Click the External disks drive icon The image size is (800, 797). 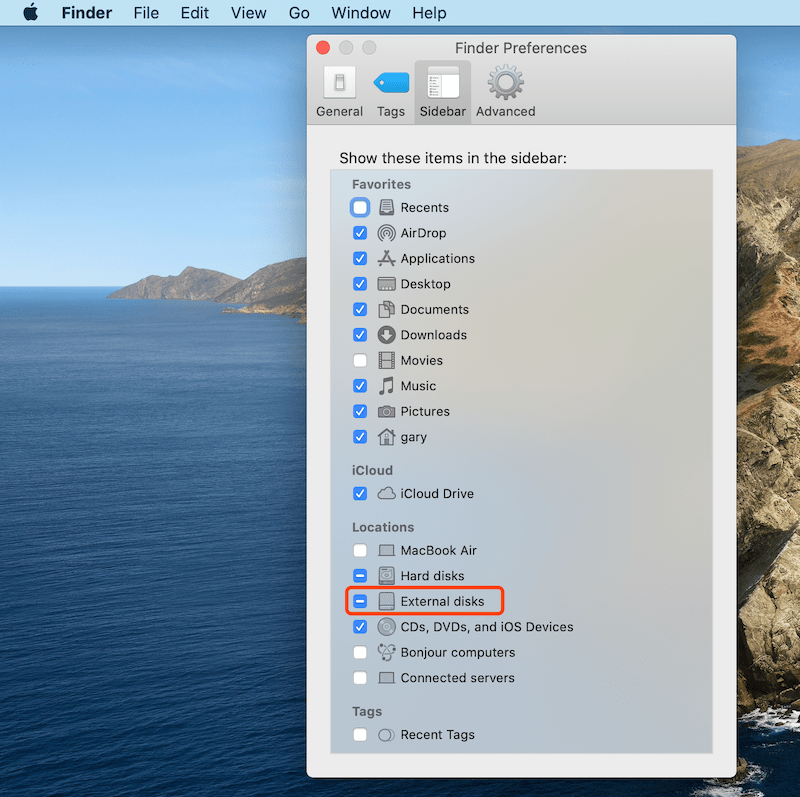tap(386, 601)
